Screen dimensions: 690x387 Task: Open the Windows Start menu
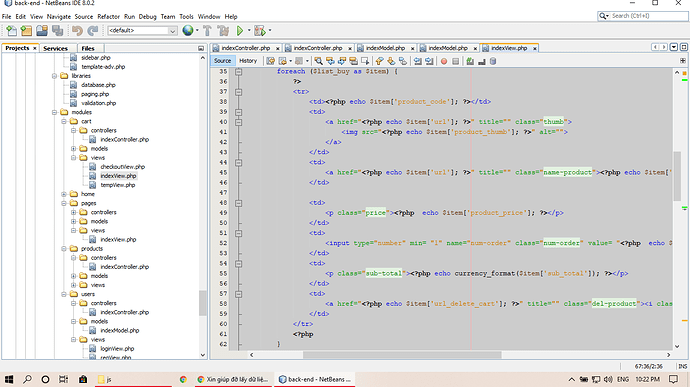tap(9, 379)
